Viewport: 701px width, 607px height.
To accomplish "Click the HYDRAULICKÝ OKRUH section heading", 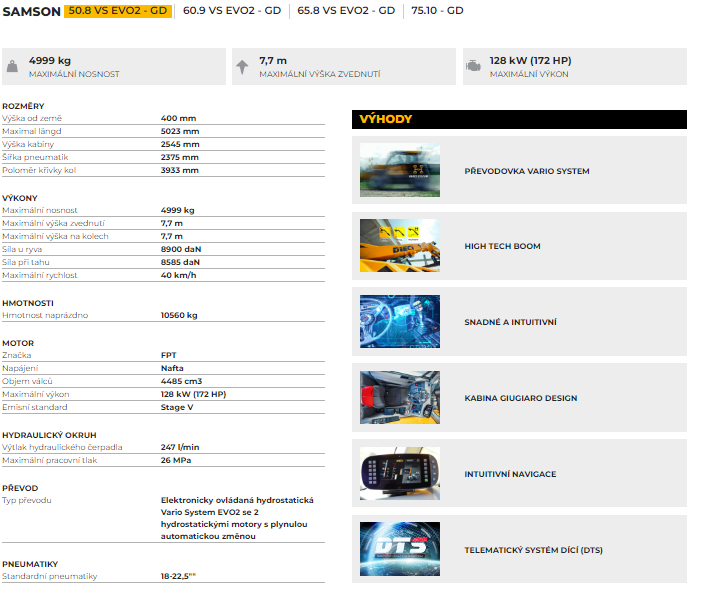I will 49,435.
